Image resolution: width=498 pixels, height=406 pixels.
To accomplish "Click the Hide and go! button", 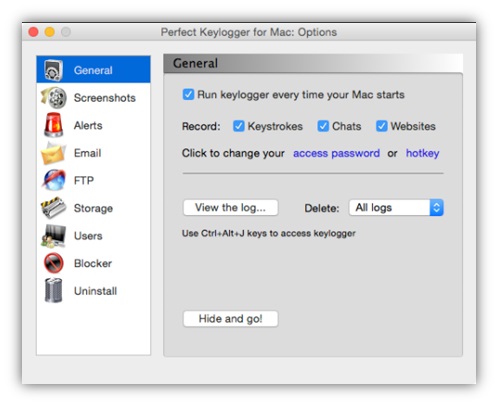I will tap(231, 319).
